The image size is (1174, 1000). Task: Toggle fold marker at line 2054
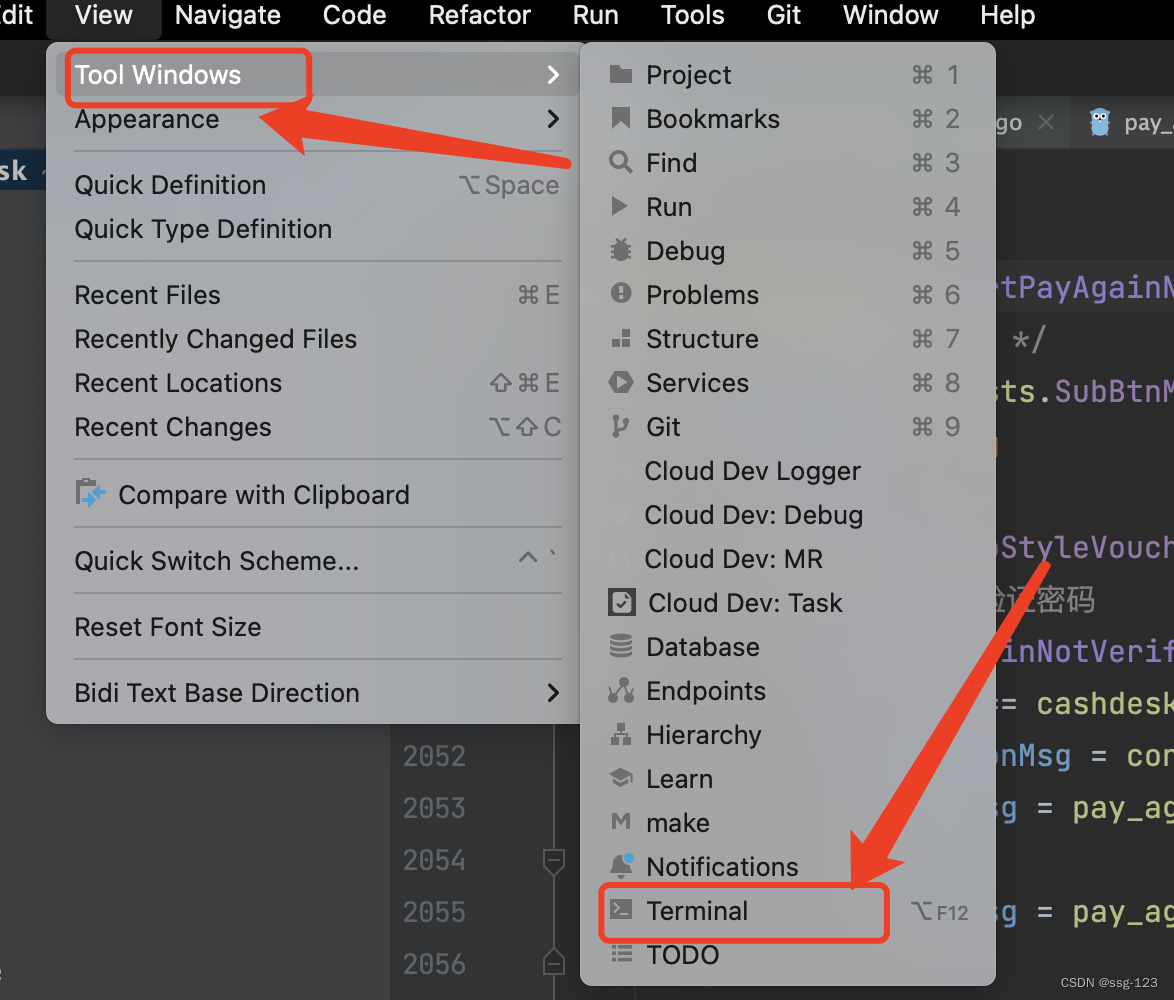553,860
